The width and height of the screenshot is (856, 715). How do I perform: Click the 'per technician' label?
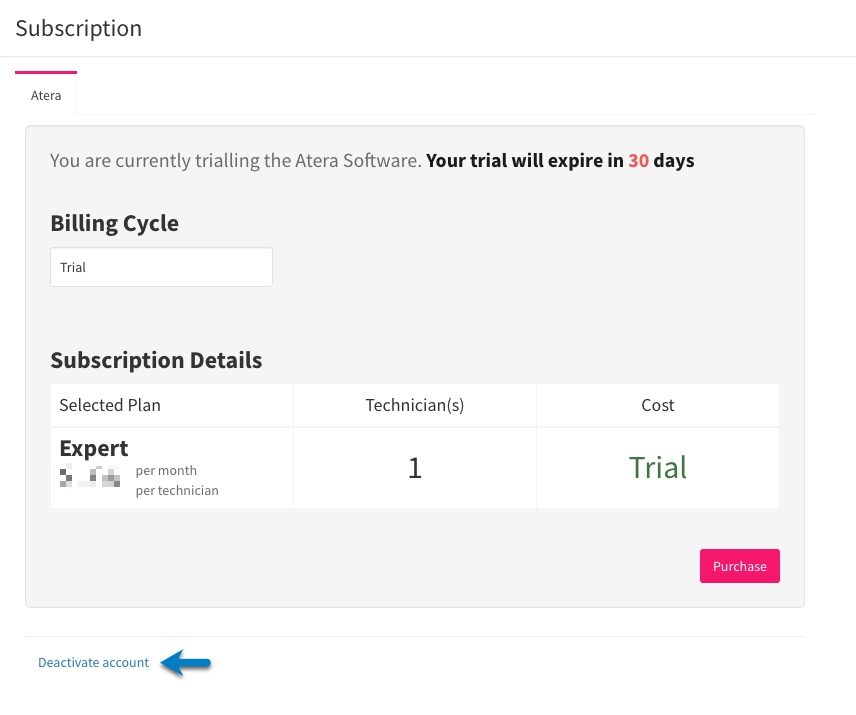click(177, 490)
